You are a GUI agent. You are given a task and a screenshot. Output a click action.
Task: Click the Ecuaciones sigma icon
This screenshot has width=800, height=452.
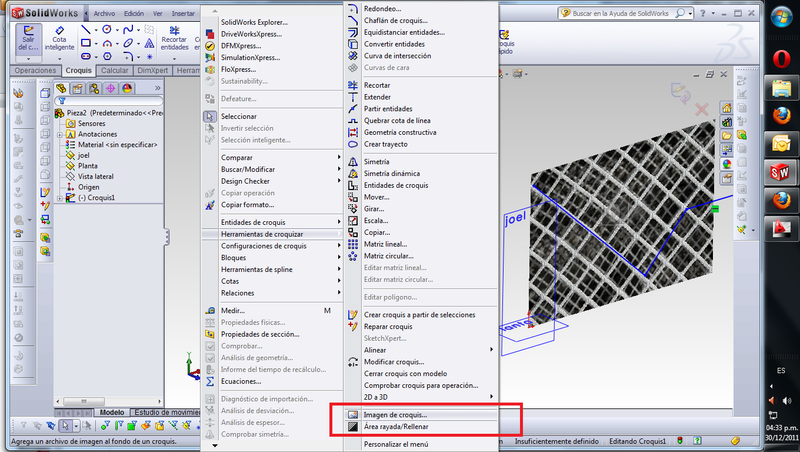point(210,382)
